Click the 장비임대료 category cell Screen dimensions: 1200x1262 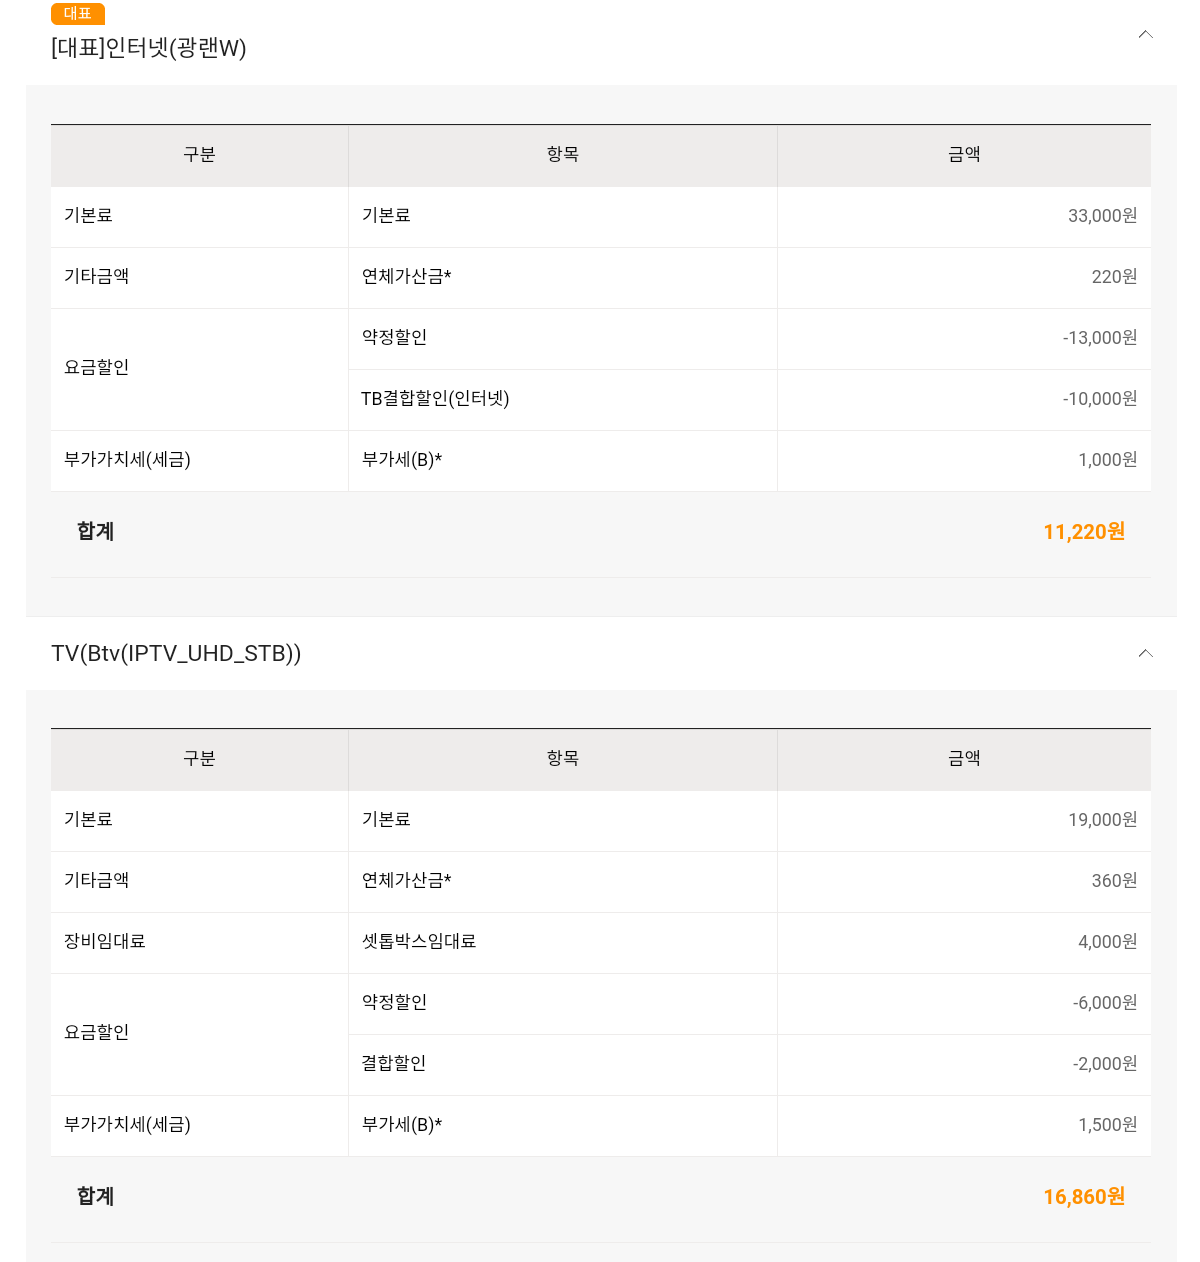coord(105,942)
